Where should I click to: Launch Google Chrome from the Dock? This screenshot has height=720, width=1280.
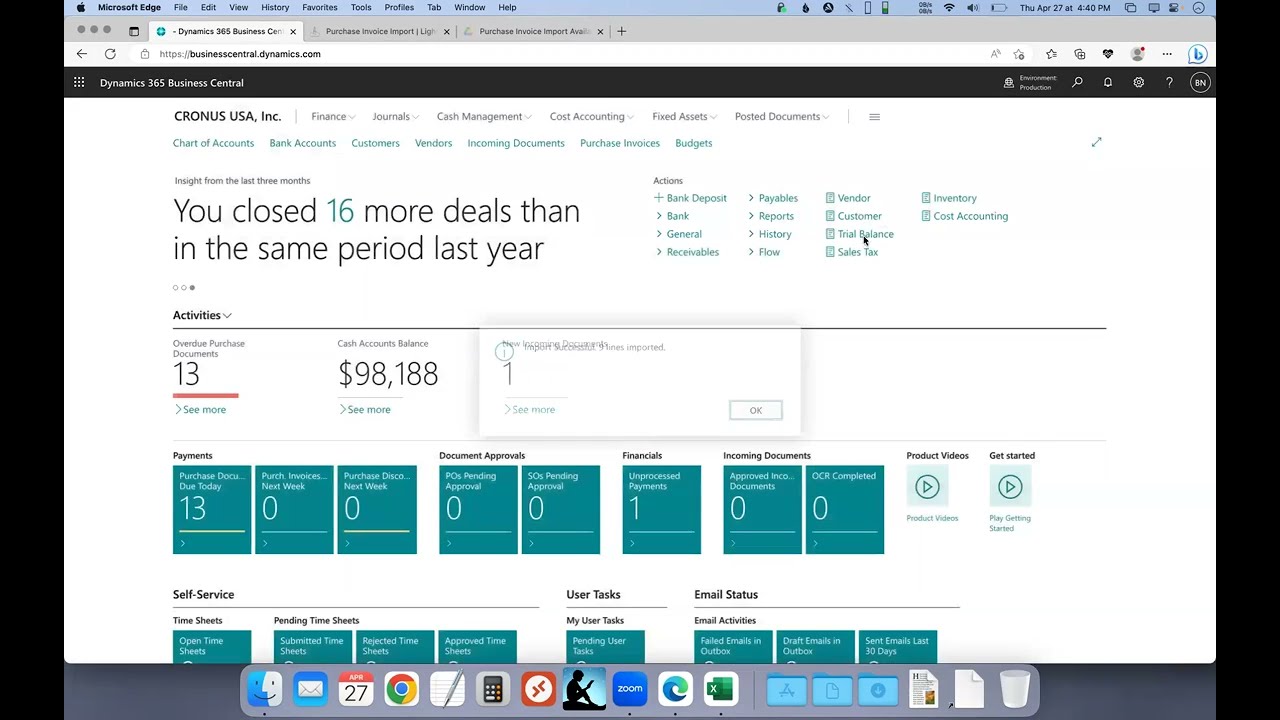(x=401, y=689)
